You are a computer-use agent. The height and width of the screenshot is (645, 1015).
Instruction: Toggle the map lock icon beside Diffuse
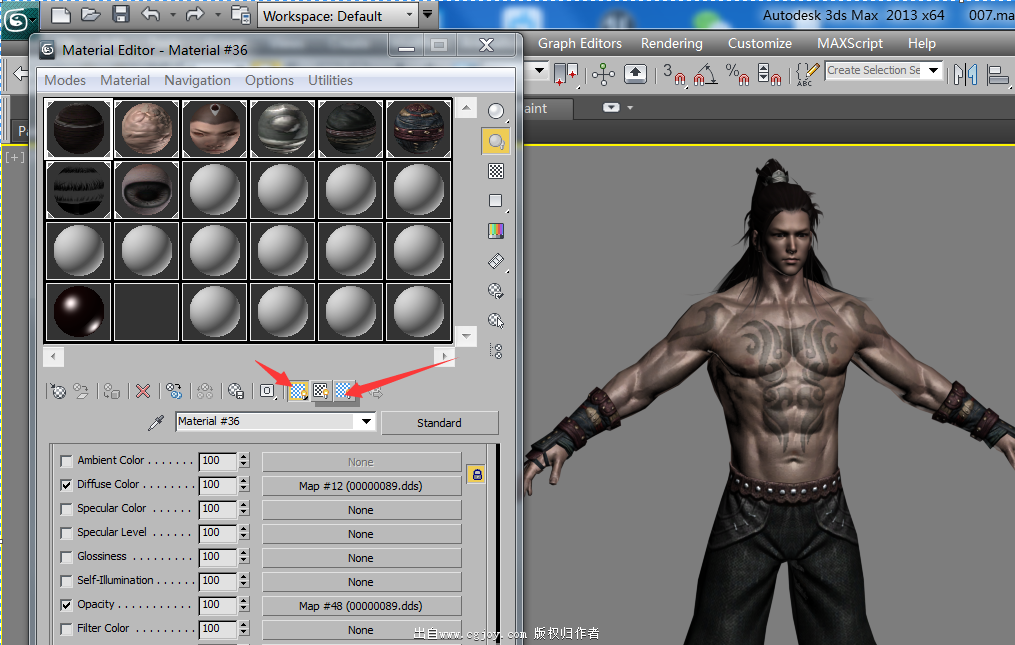476,475
